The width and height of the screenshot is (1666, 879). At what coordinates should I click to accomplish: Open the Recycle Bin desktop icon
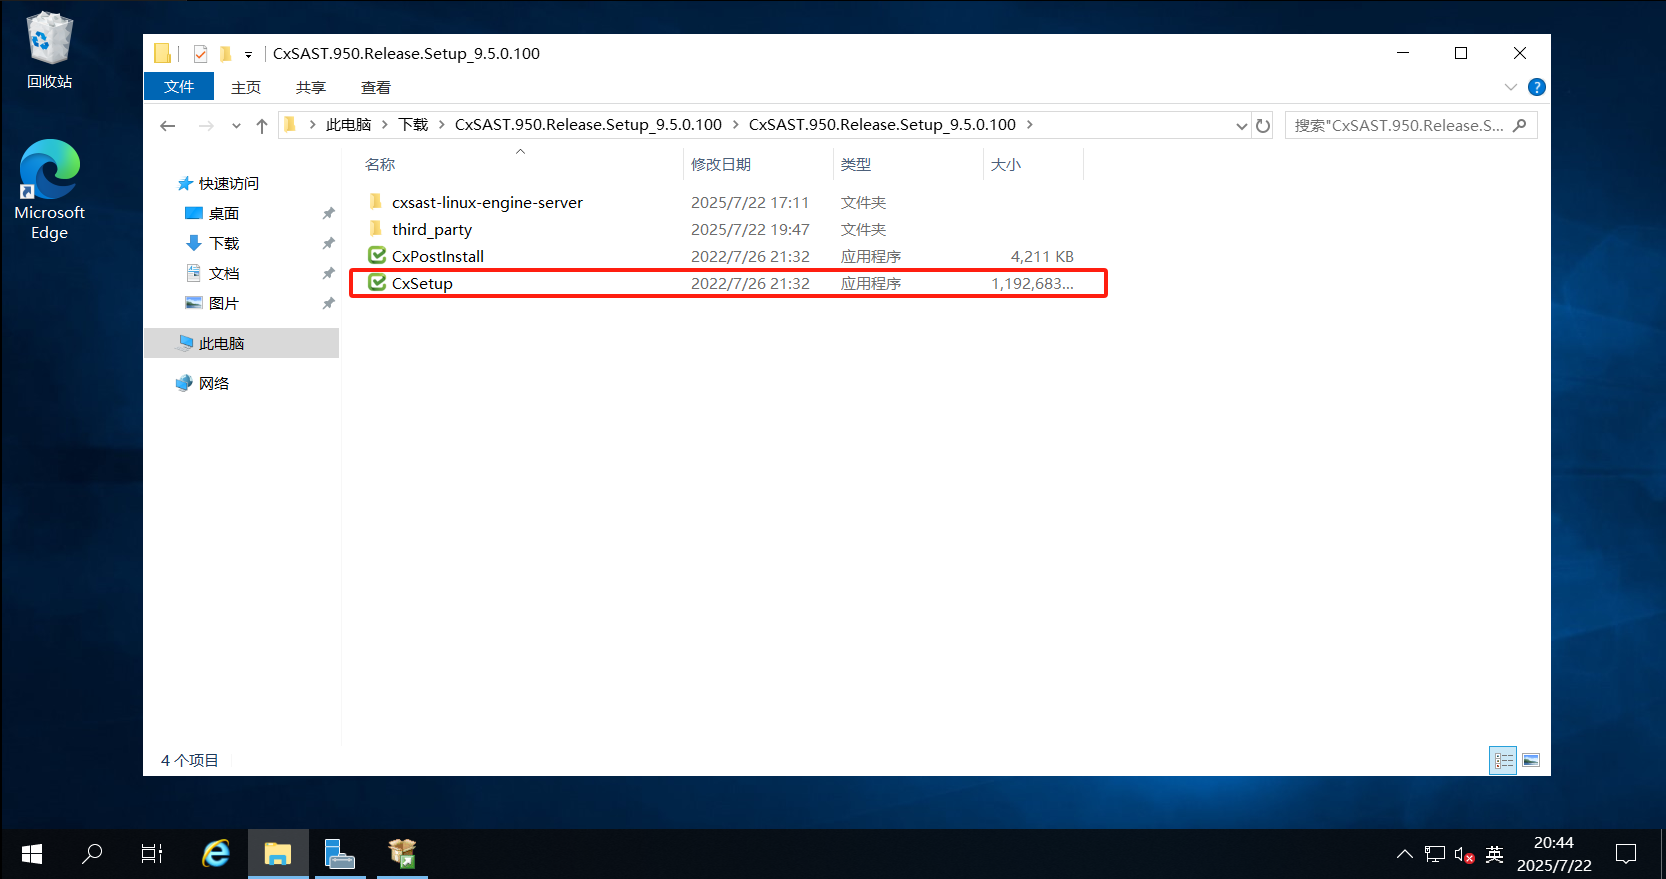click(x=49, y=50)
